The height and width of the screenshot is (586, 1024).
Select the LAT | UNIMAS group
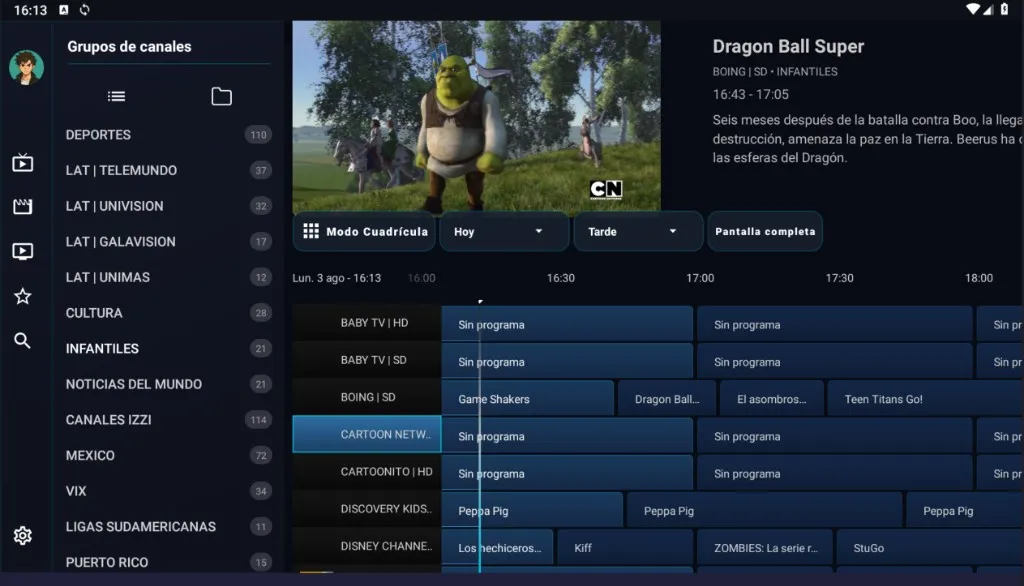click(168, 277)
